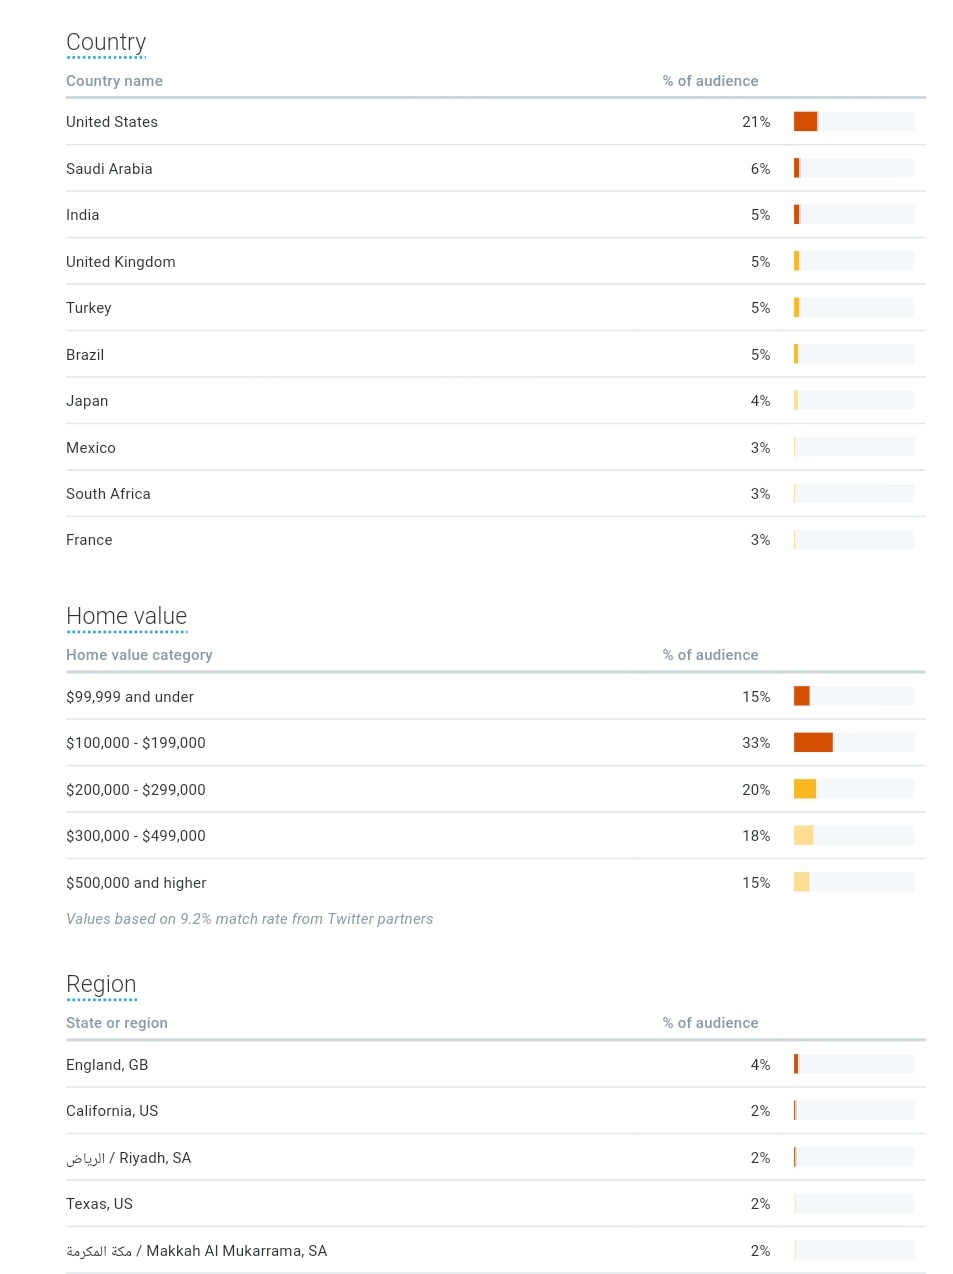Image resolution: width=953 pixels, height=1274 pixels.
Task: Click the United States 21% audience bar
Action: 806,122
